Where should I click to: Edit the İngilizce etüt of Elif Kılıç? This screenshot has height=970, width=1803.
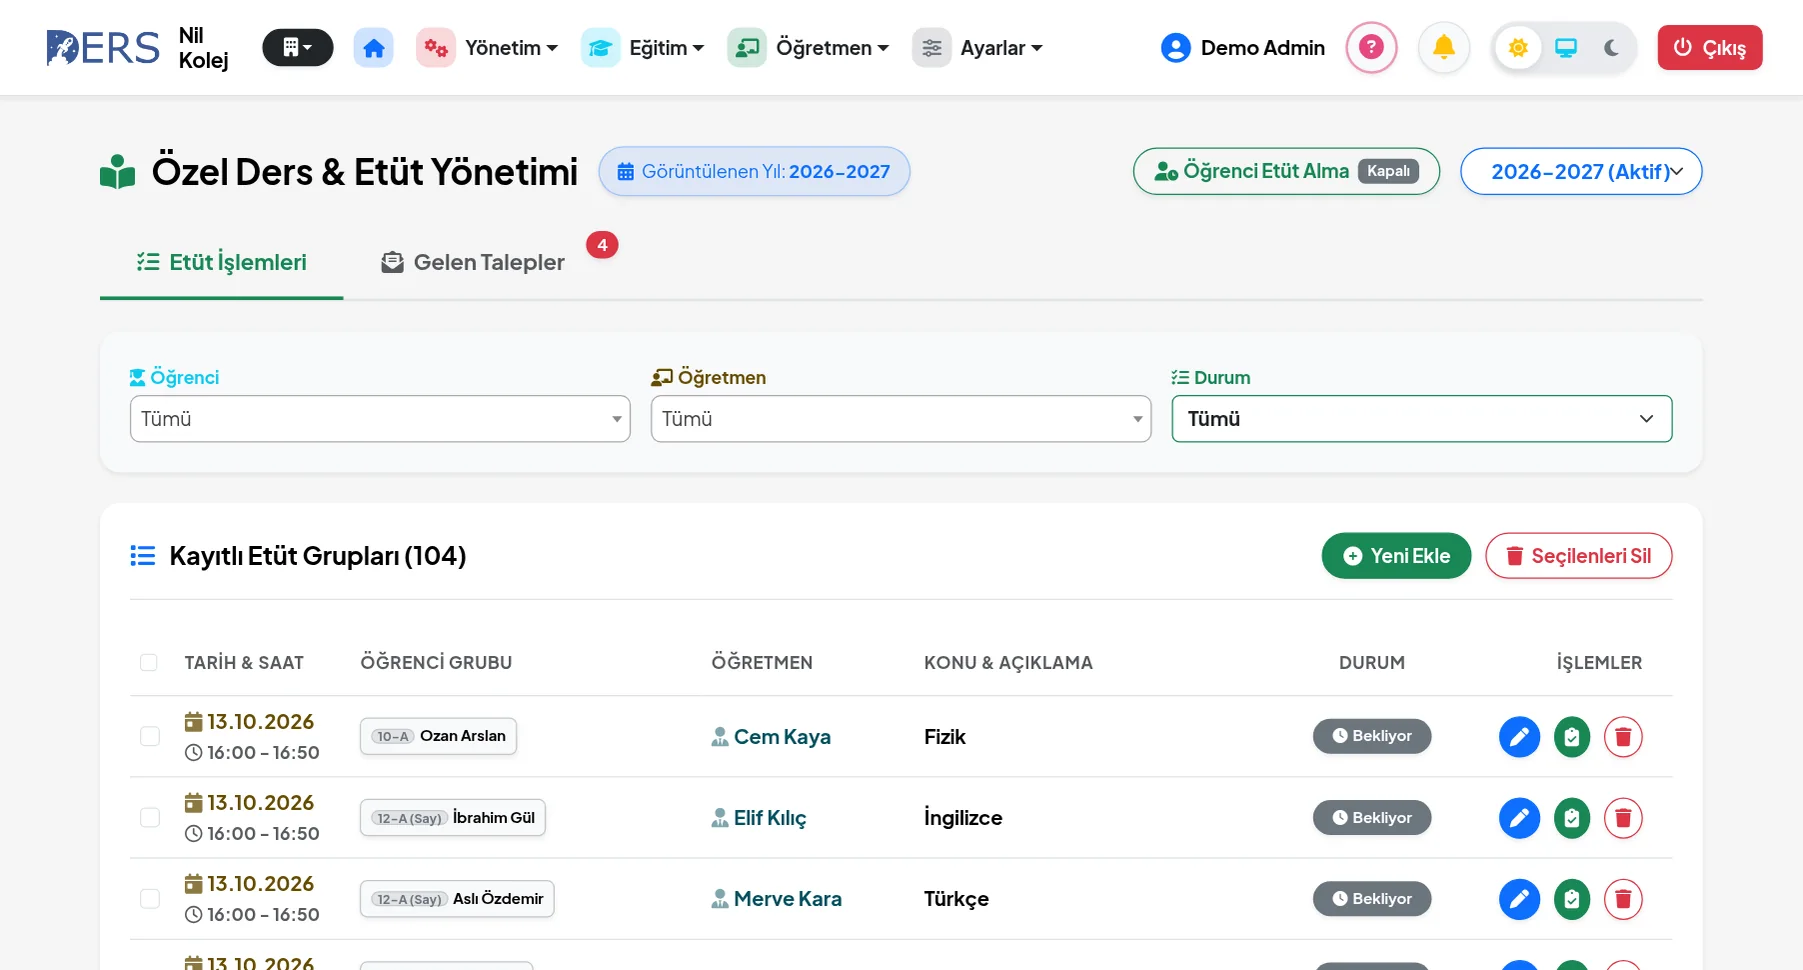click(x=1519, y=818)
